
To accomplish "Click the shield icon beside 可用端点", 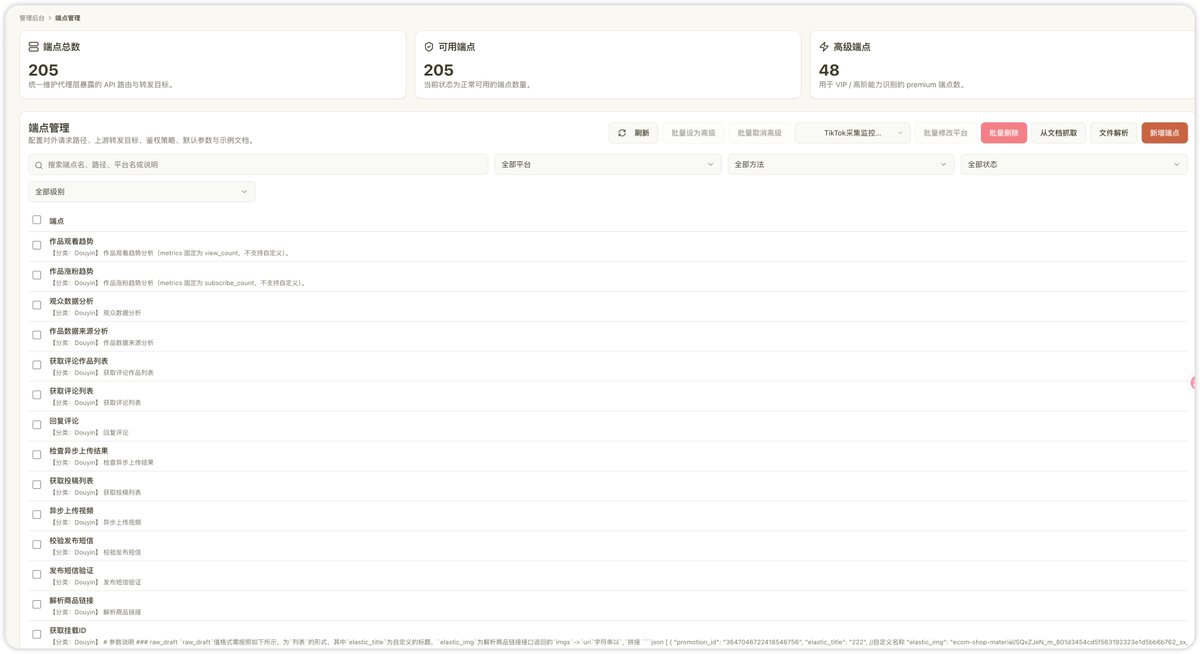I will click(x=429, y=46).
